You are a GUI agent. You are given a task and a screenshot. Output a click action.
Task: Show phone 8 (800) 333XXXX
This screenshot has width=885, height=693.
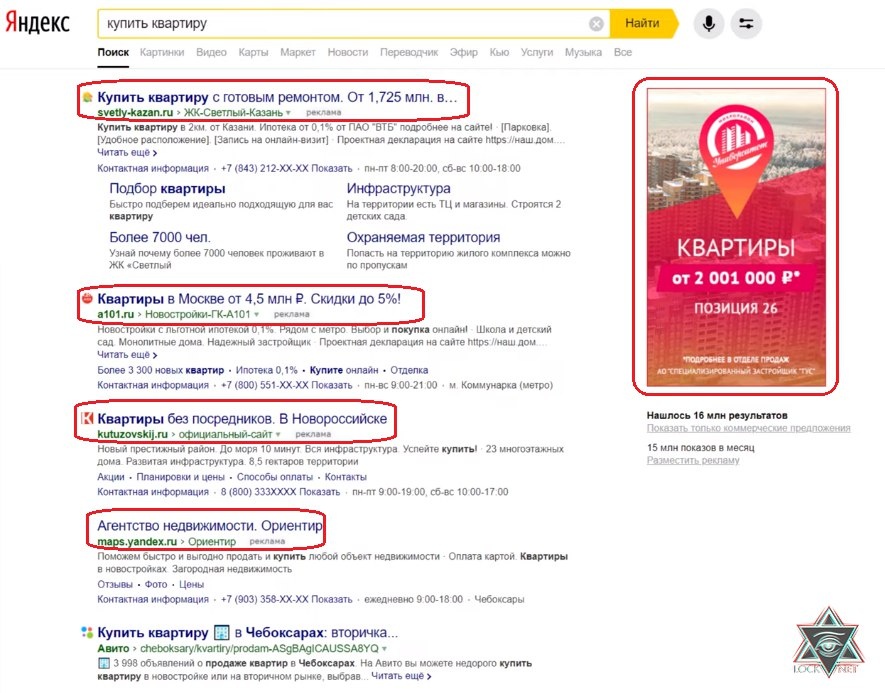point(281,492)
